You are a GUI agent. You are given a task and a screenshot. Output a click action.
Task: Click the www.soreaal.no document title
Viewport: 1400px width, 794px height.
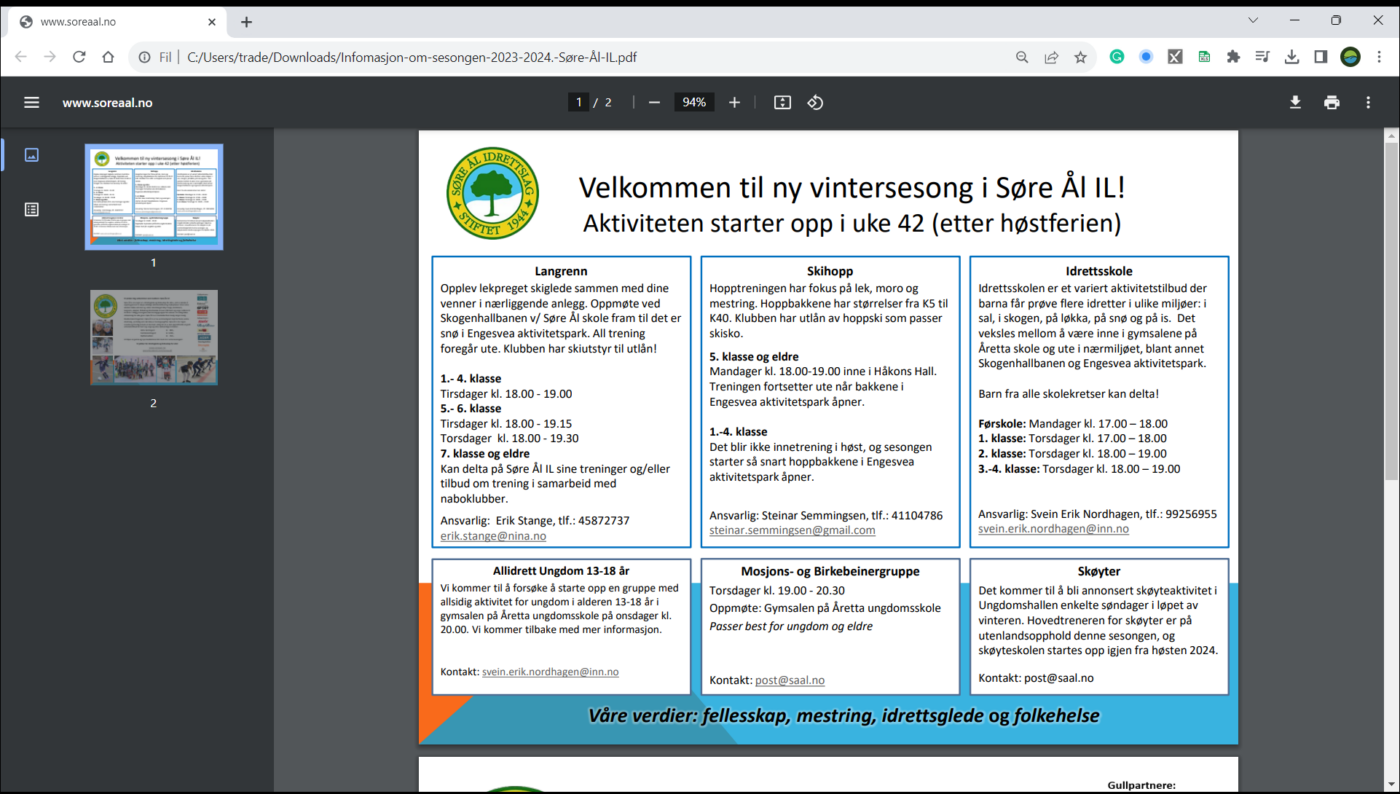[107, 102]
